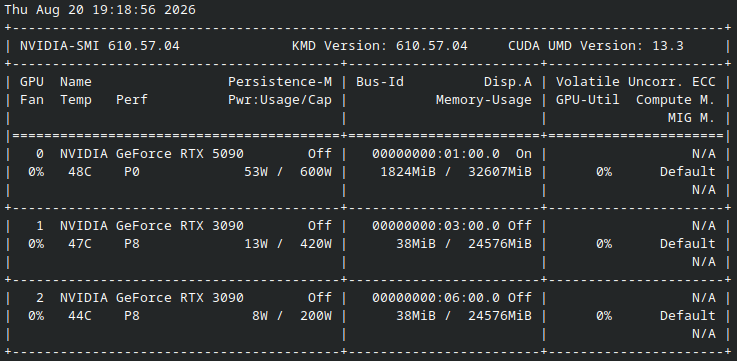The image size is (737, 361).
Task: Click the Persistence-M column header
Action: tap(280, 82)
